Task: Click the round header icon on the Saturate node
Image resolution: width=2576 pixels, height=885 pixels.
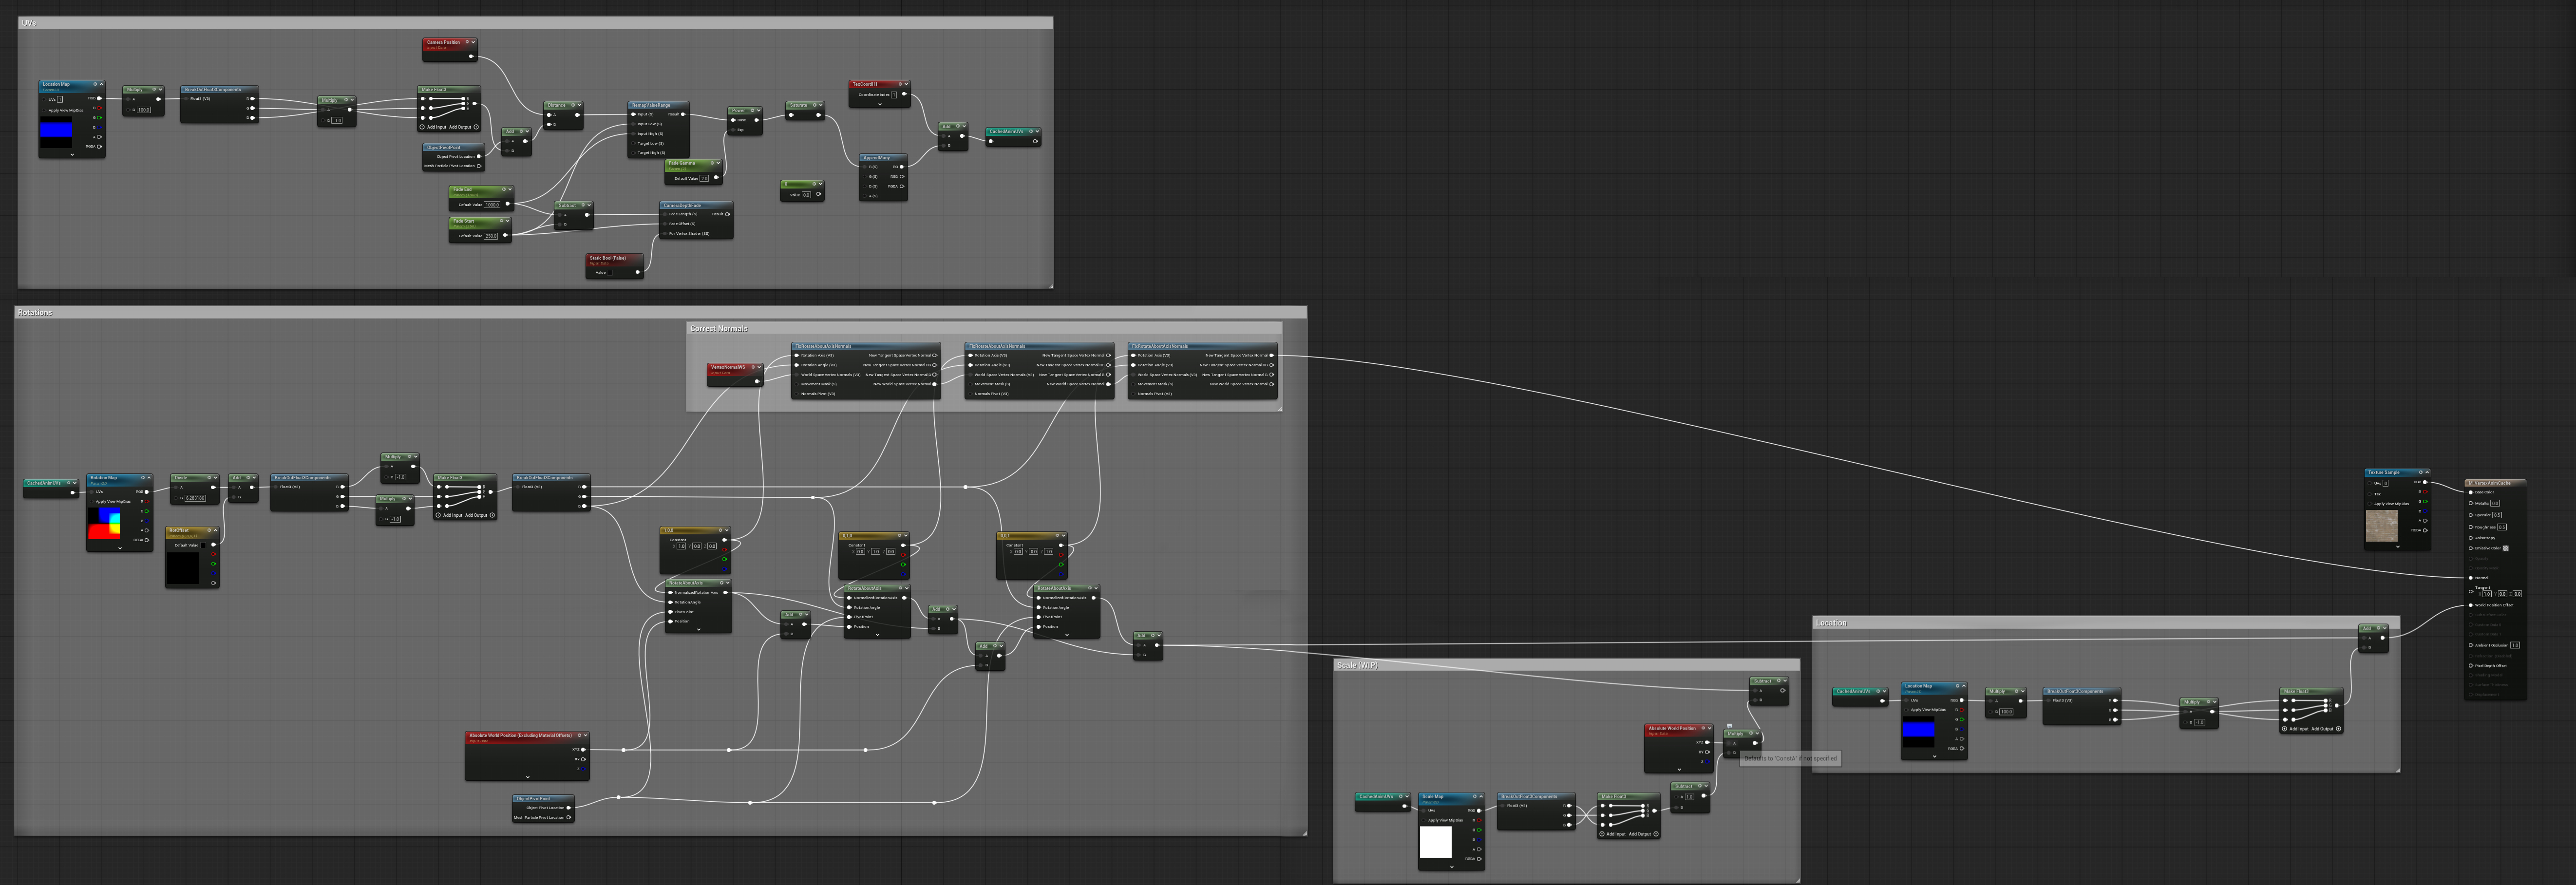Action: pos(814,105)
